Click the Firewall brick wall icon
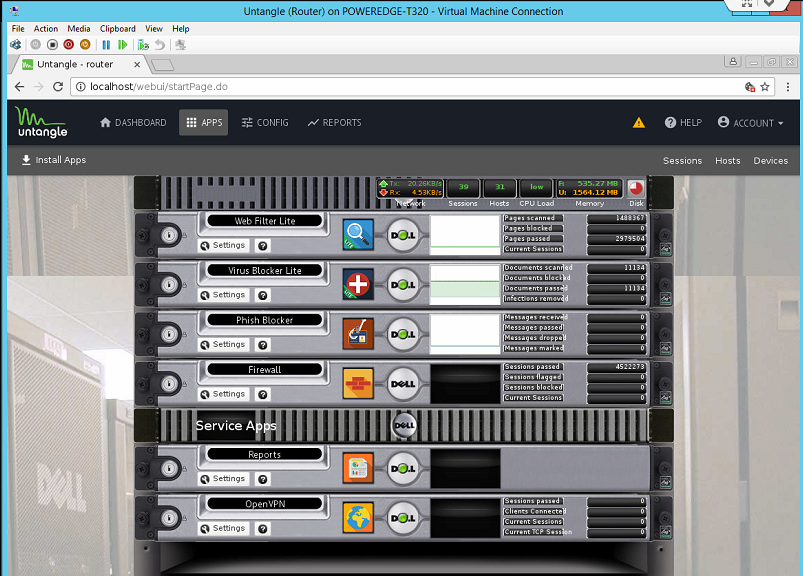 tap(357, 383)
